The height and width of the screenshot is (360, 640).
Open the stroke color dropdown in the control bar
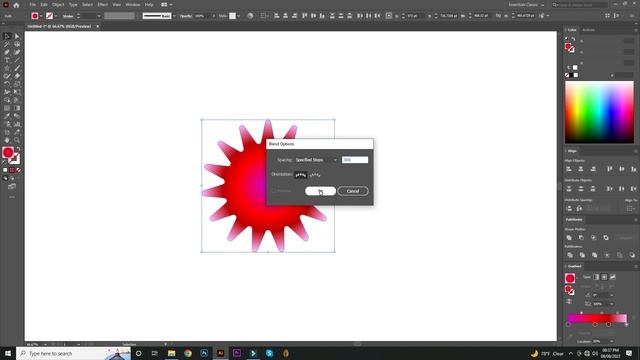(x=56, y=16)
